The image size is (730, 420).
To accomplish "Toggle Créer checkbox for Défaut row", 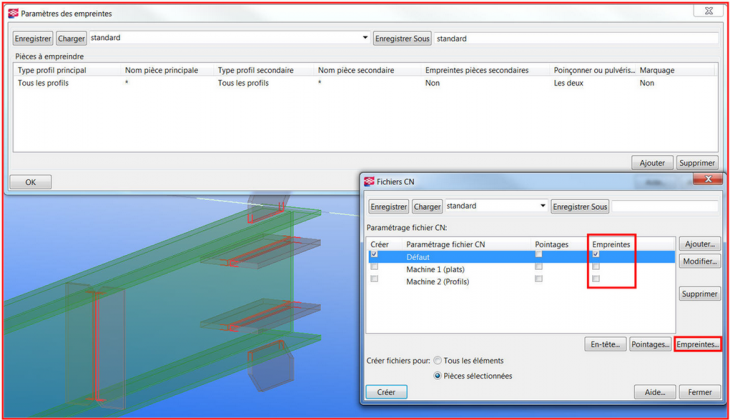I will click(x=374, y=254).
